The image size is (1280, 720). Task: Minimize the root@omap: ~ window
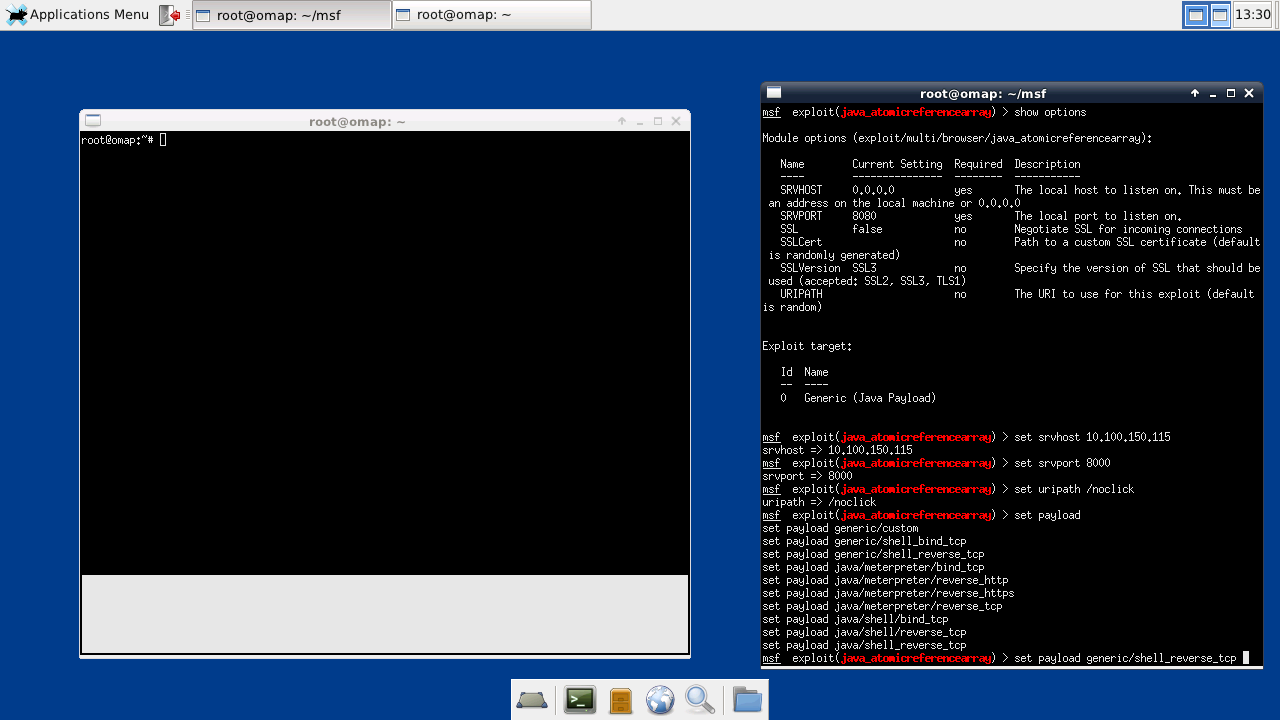640,121
